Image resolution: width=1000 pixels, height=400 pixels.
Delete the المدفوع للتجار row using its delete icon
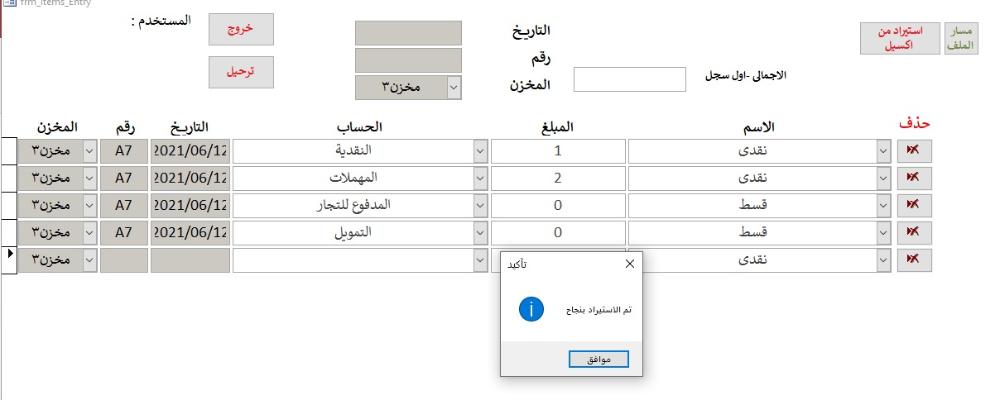click(914, 205)
